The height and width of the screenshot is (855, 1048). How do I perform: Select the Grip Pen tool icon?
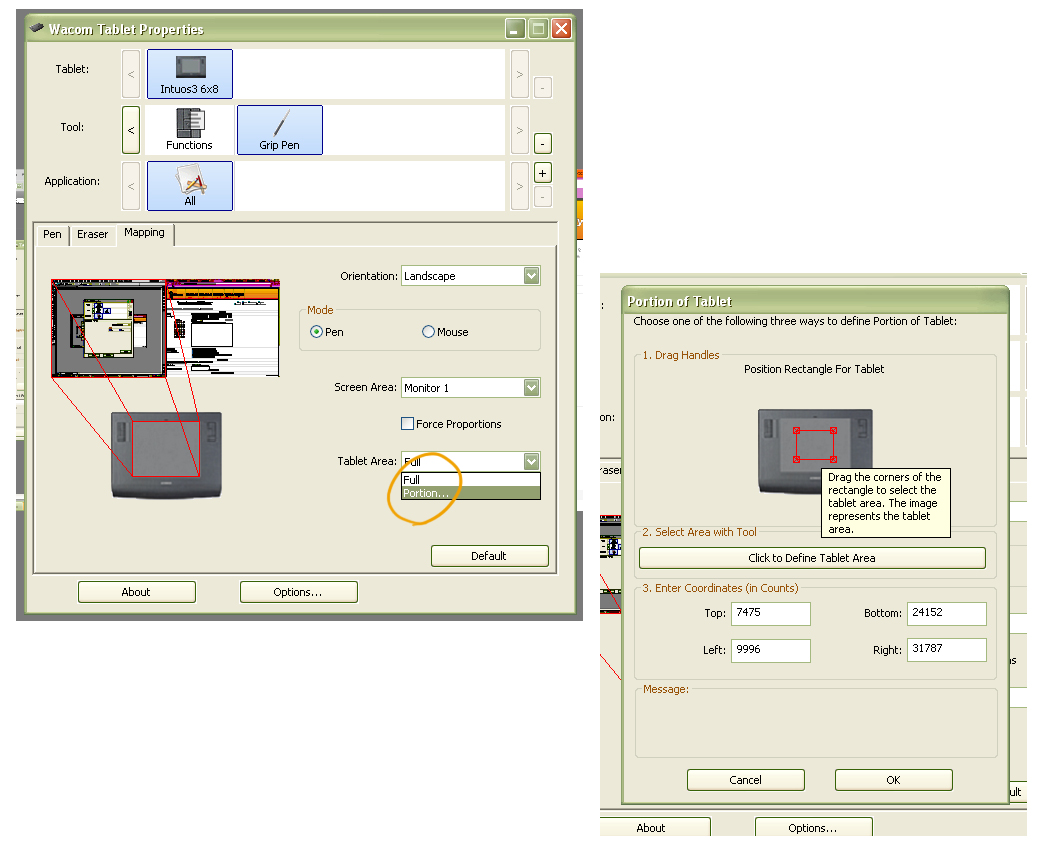pos(280,130)
